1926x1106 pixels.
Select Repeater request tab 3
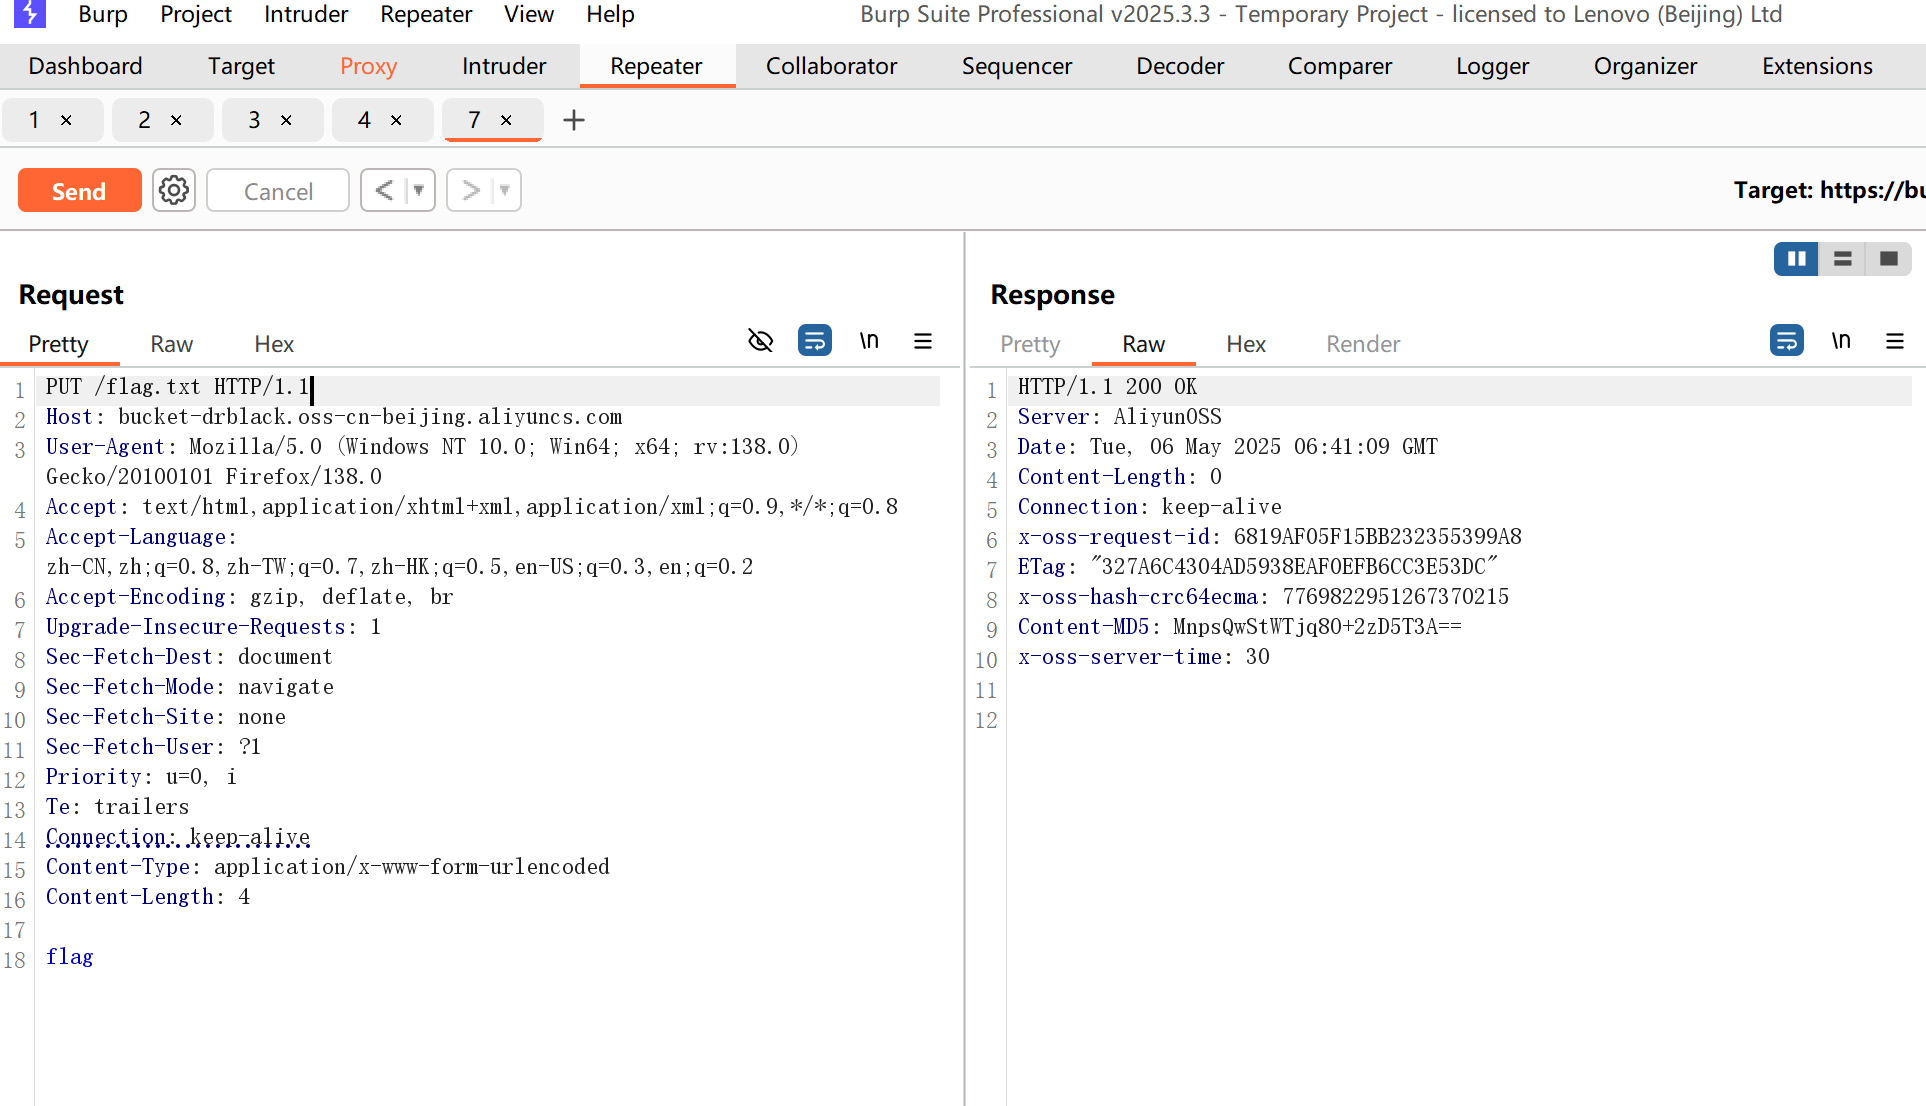[x=254, y=120]
